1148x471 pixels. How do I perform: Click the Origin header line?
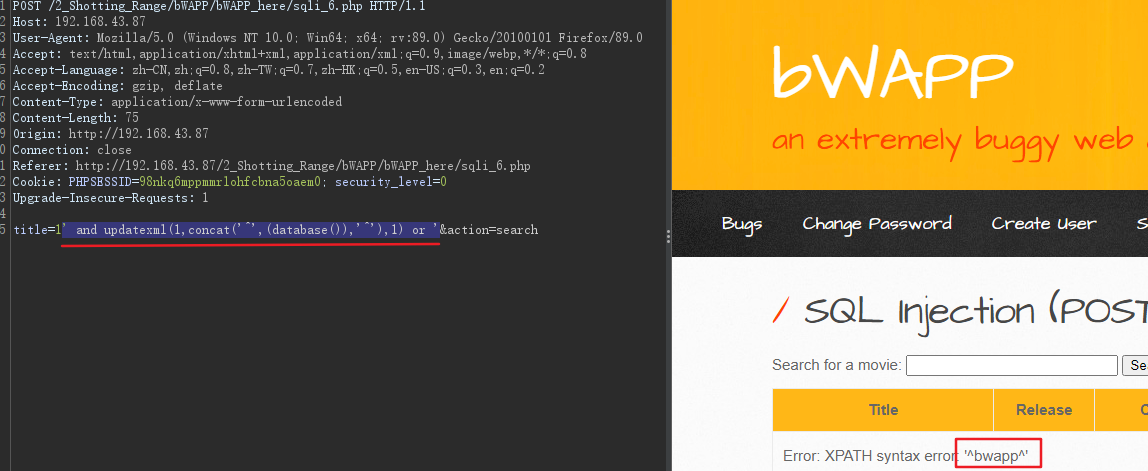(111, 134)
